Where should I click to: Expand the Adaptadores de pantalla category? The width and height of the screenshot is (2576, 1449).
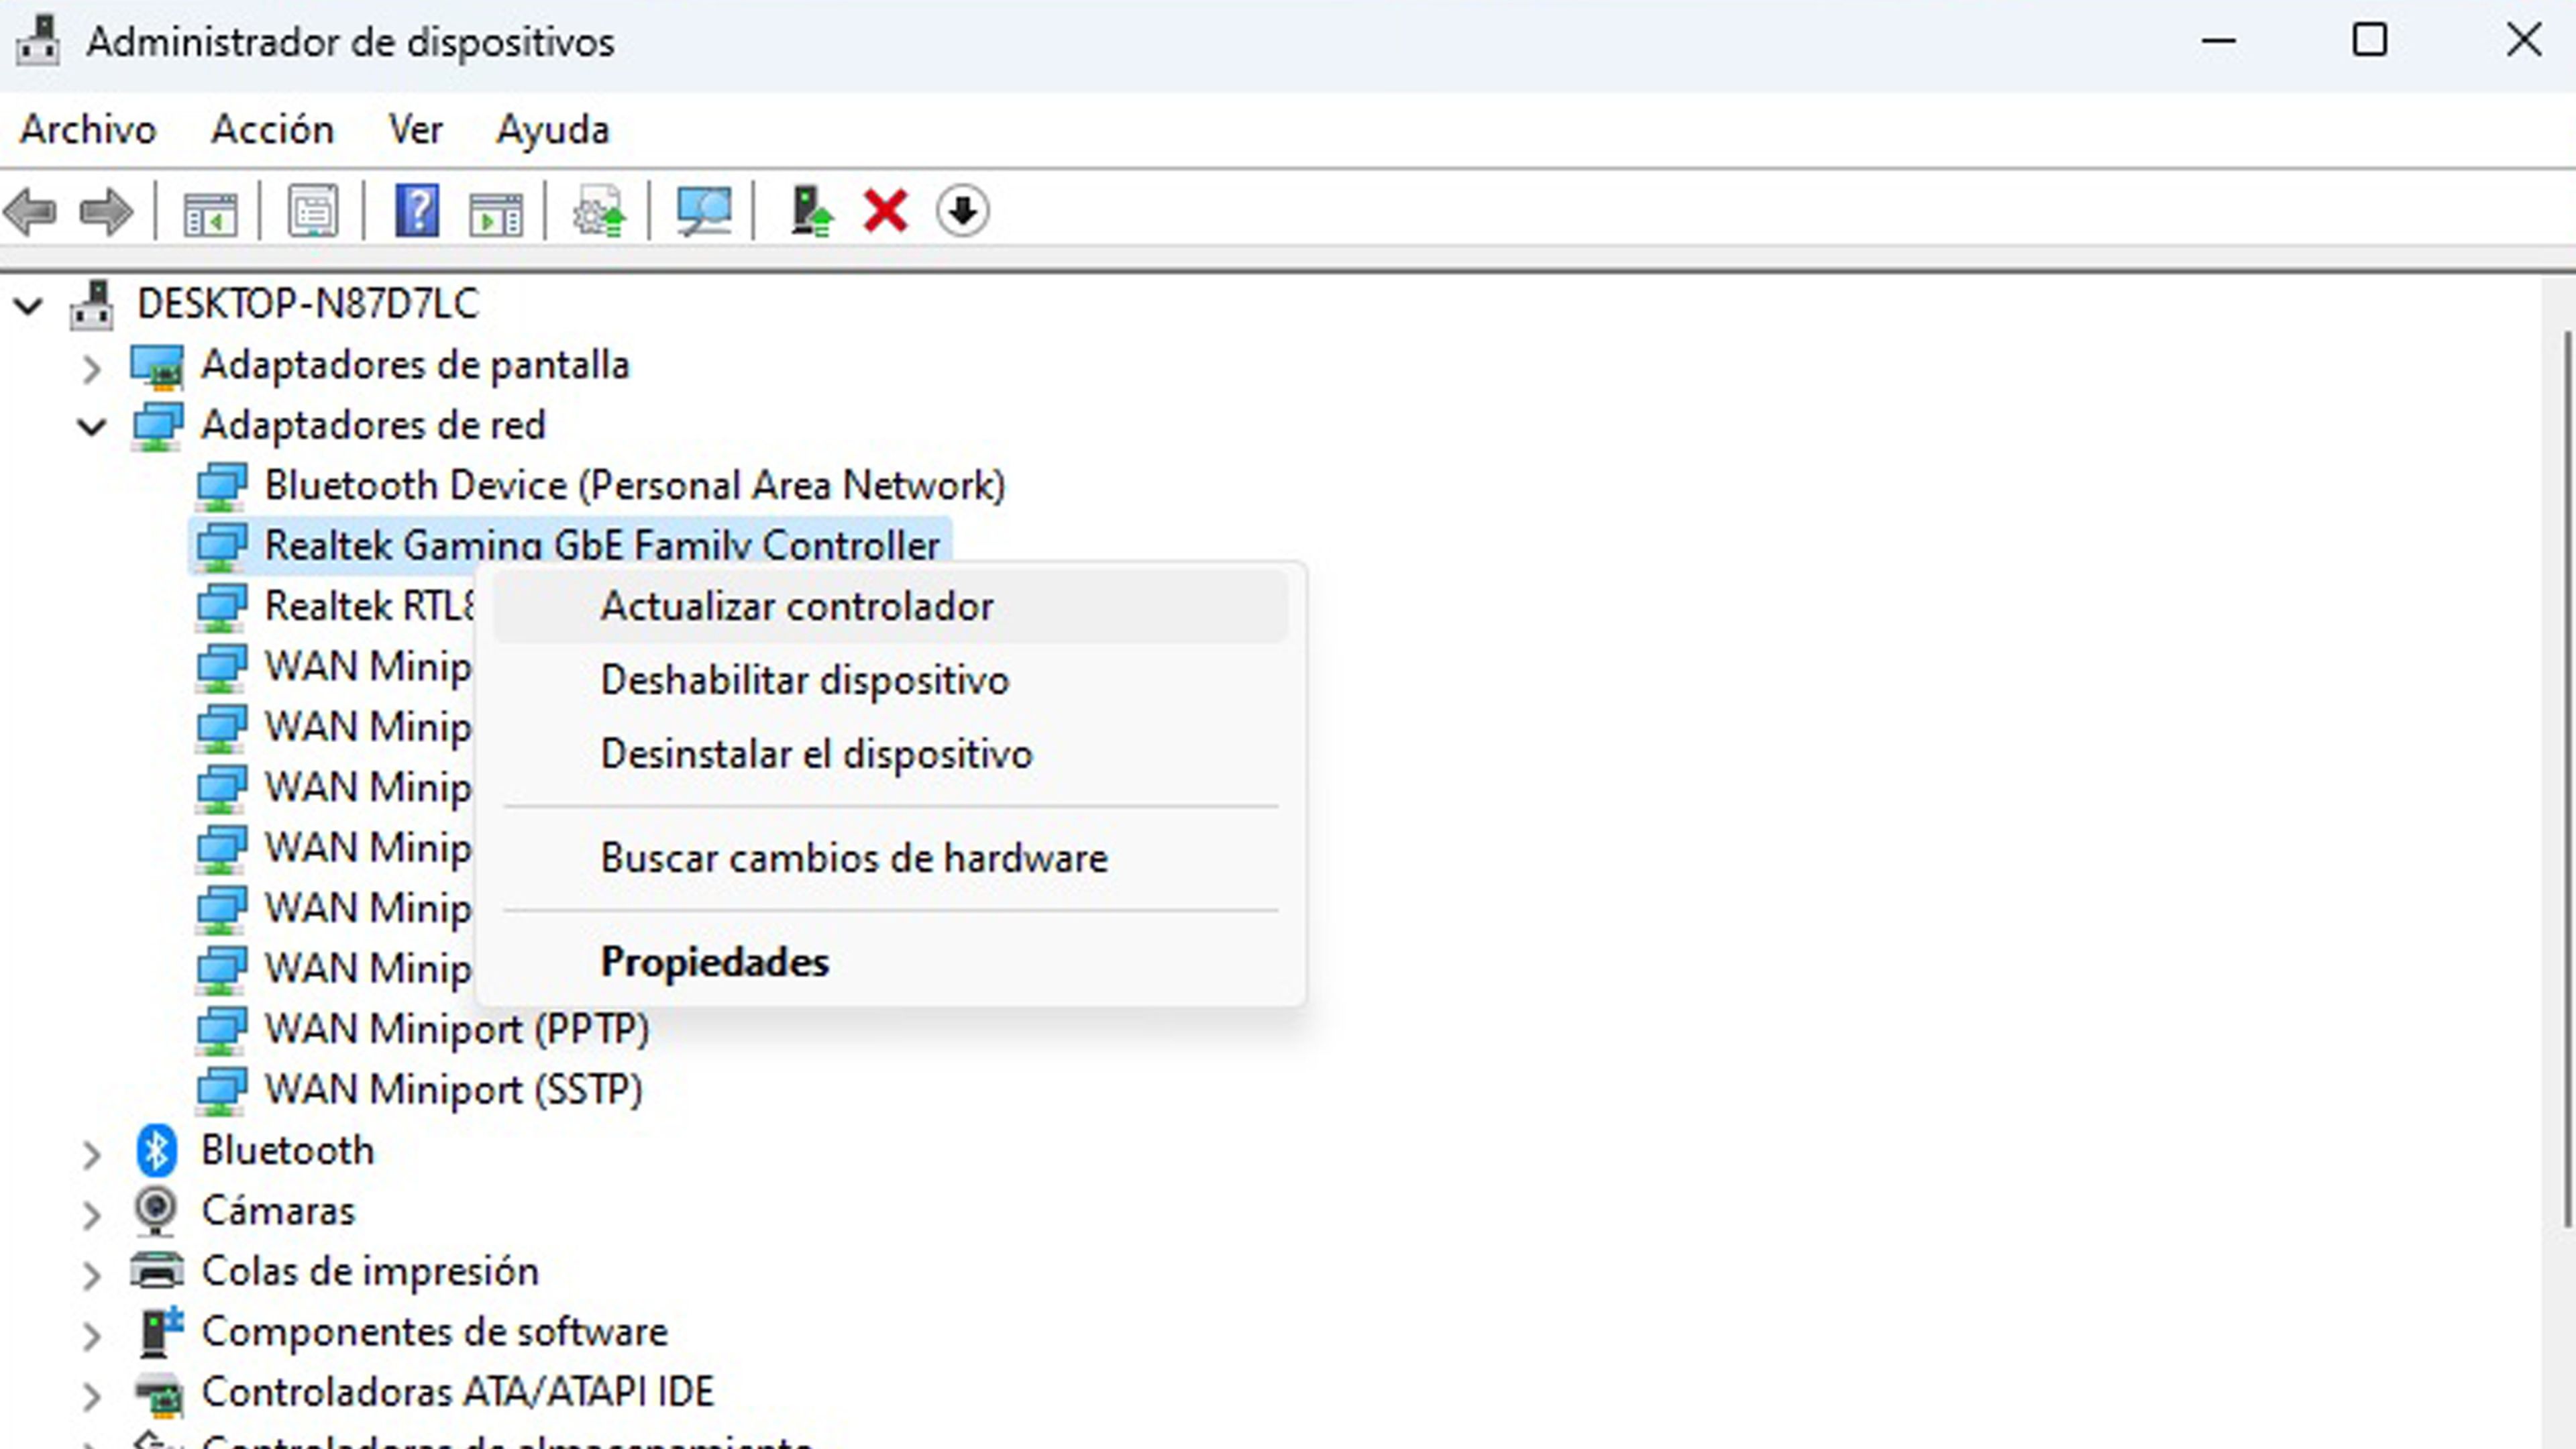[x=92, y=364]
